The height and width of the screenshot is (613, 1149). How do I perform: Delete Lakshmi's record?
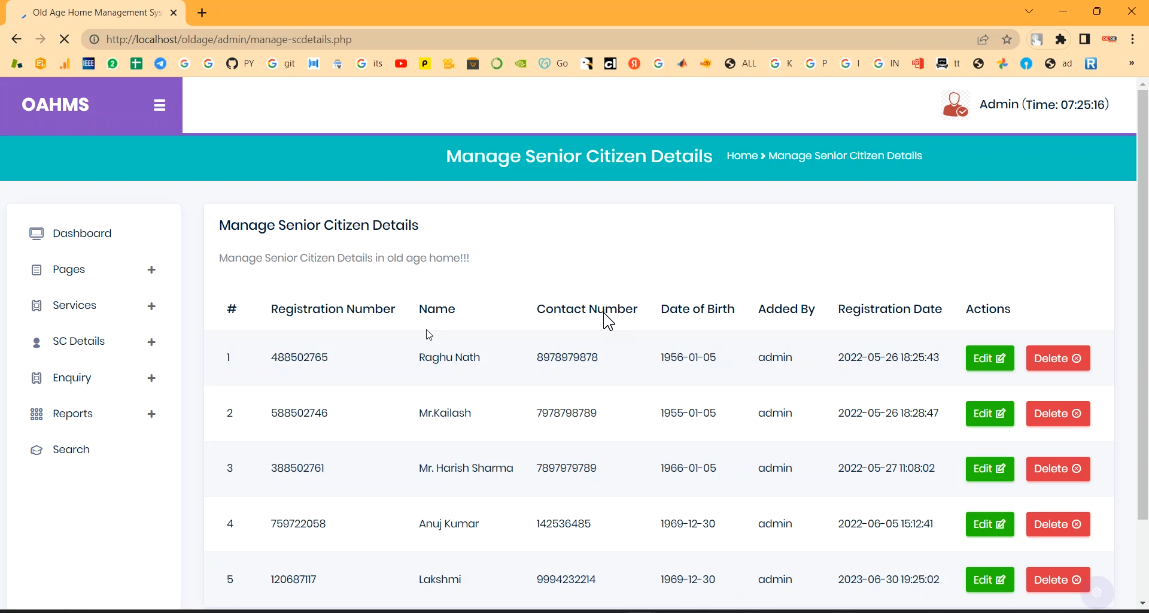point(1057,580)
